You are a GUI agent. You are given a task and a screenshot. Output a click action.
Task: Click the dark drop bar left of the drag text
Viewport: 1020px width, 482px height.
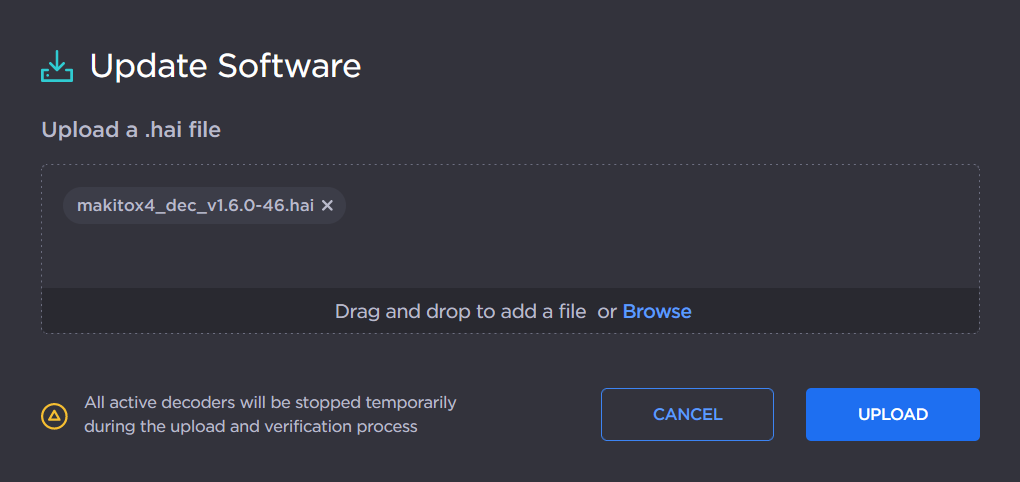pyautogui.click(x=180, y=311)
